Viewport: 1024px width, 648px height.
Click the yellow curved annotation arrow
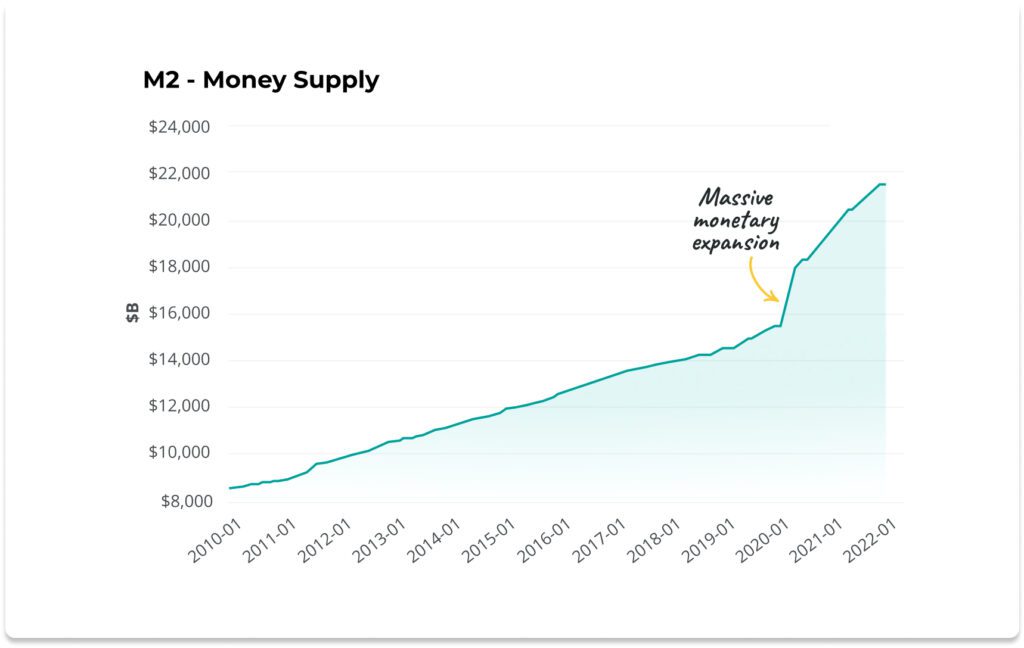[x=762, y=279]
